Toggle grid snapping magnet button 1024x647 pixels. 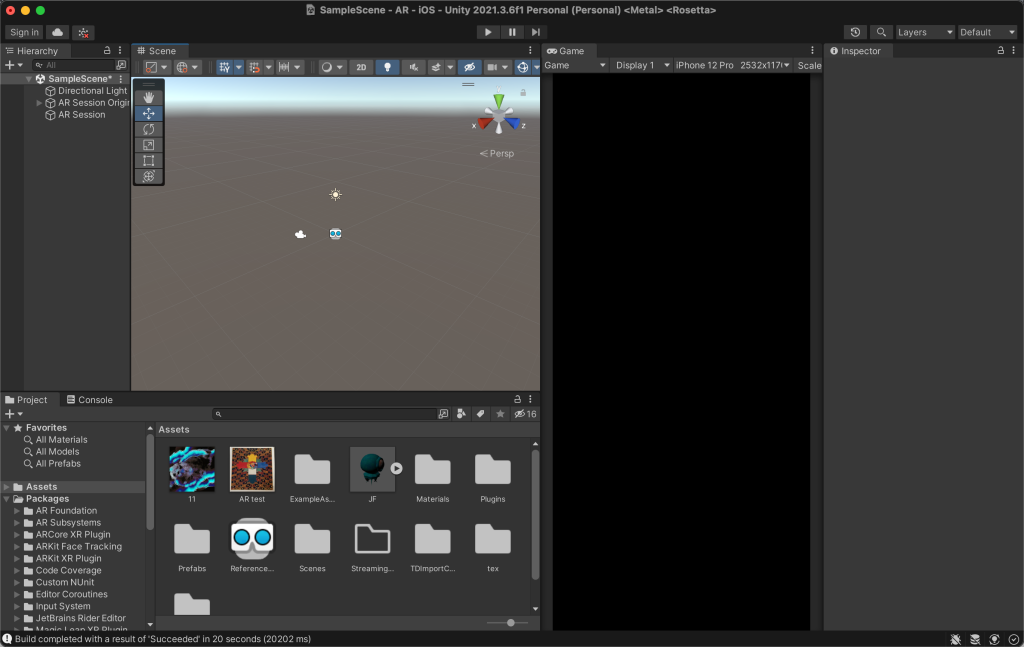255,67
